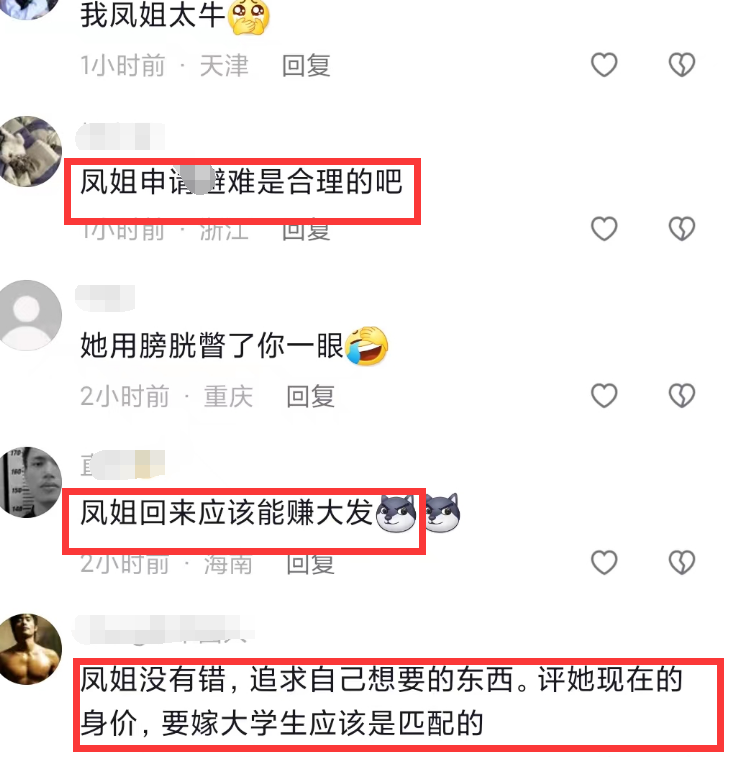
Task: Open the cat-avatar commenter's profile picture
Action: point(30,151)
